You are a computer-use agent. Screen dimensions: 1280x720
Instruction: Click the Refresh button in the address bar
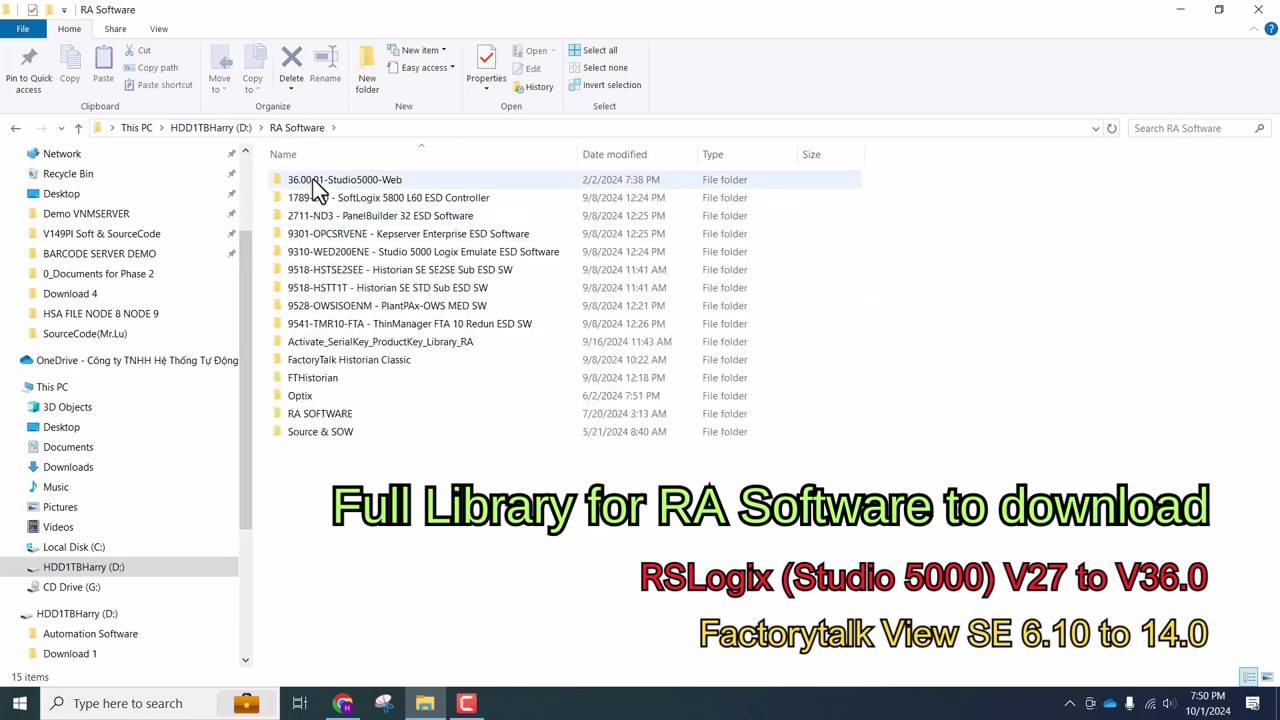1111,128
